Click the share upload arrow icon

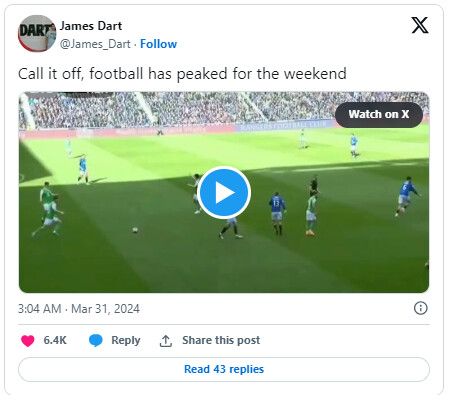(166, 341)
